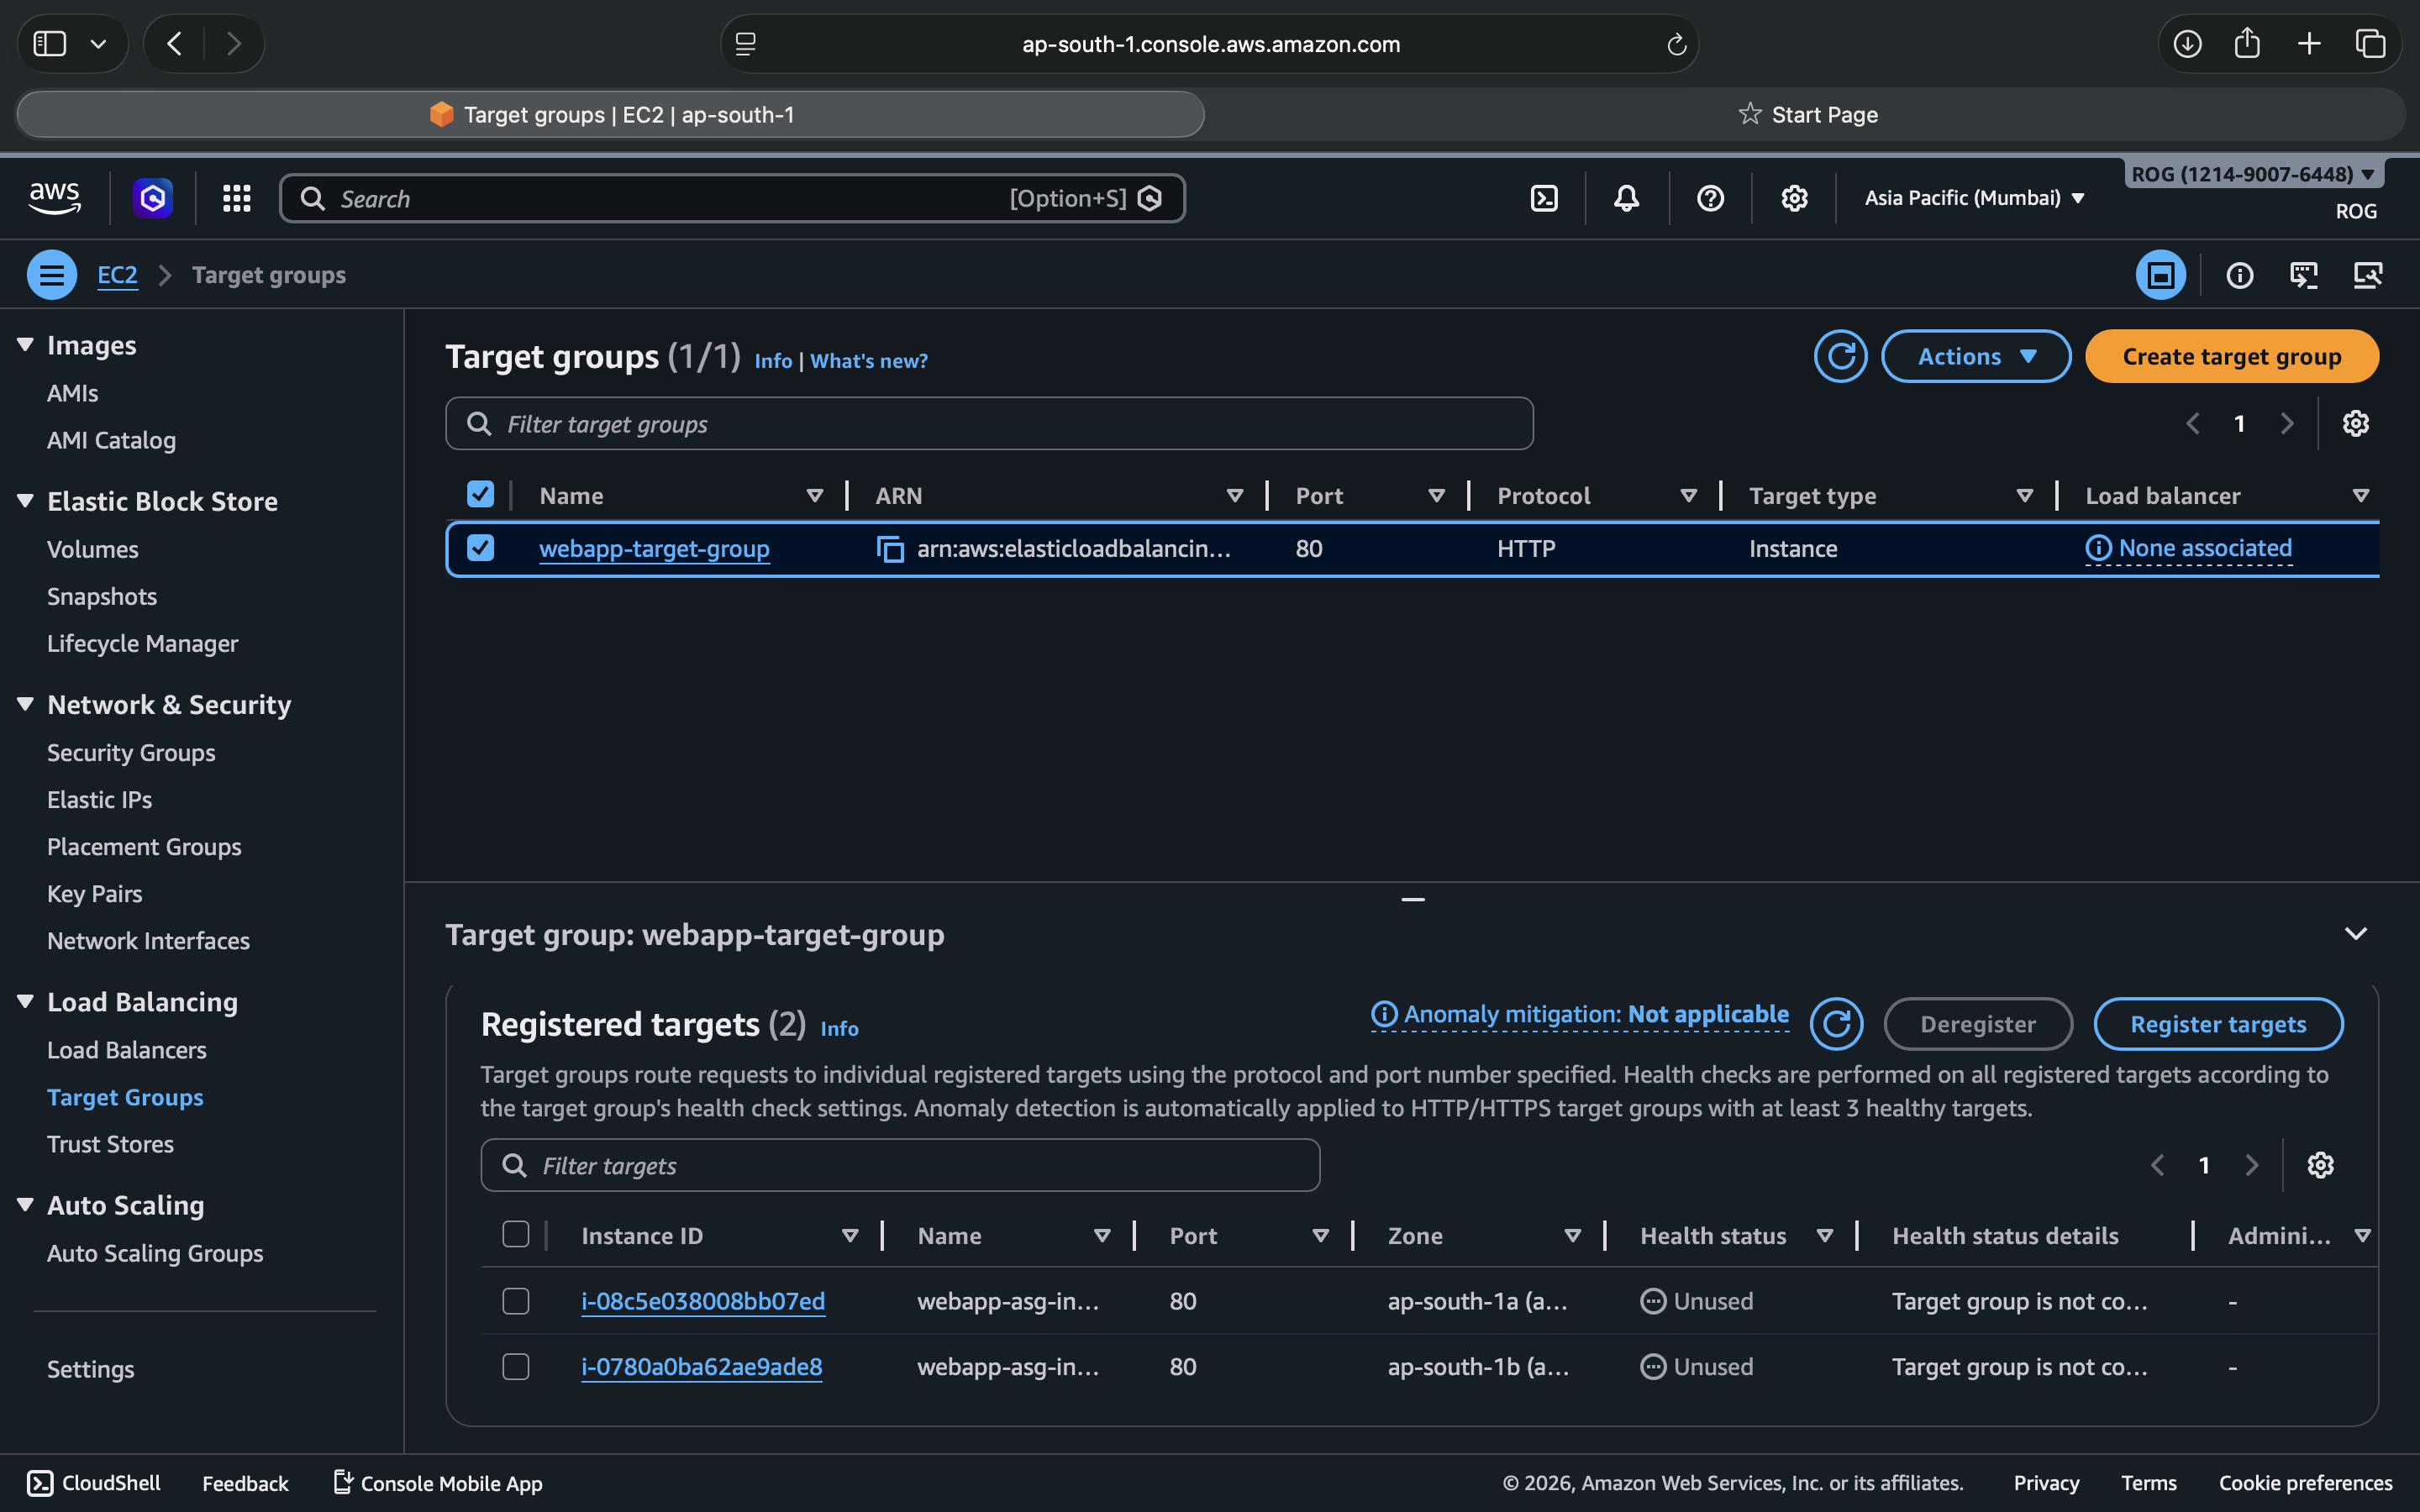Toggle the side navigation hamburger menu
The height and width of the screenshot is (1512, 2420).
point(52,275)
